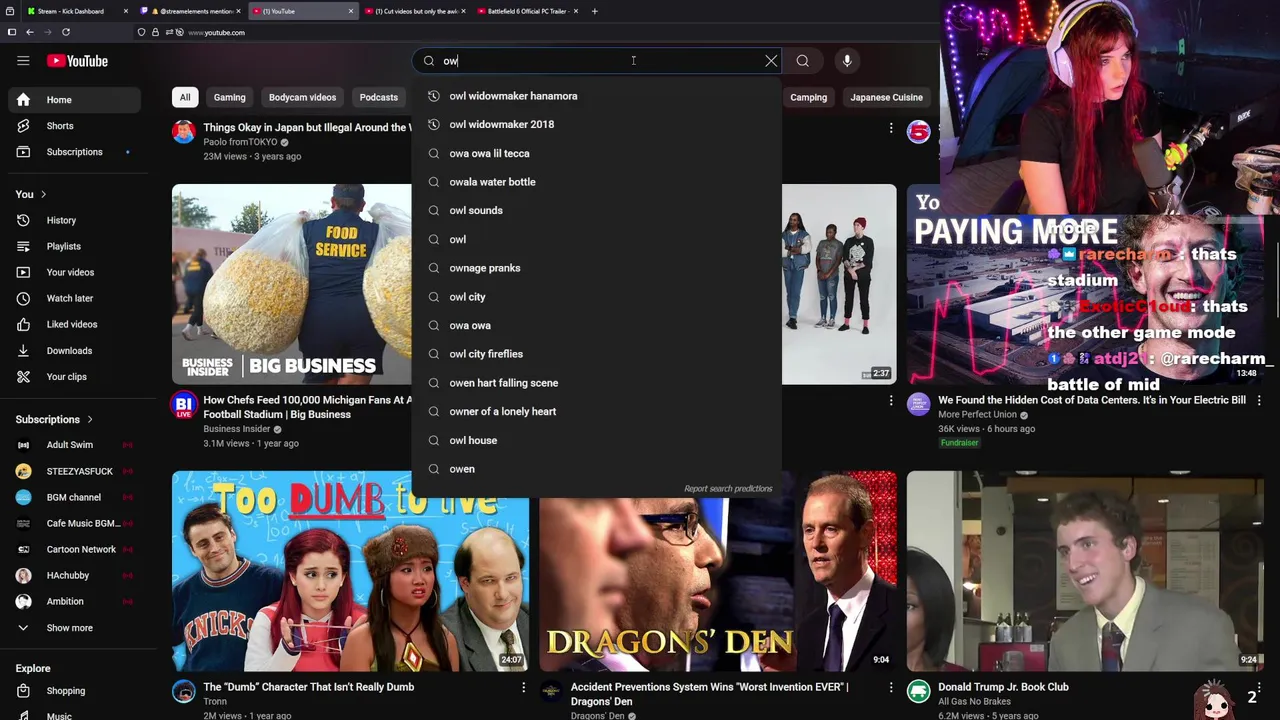This screenshot has height=720, width=1280.
Task: Select 'Bodycam videos' filter chip
Action: 302,97
